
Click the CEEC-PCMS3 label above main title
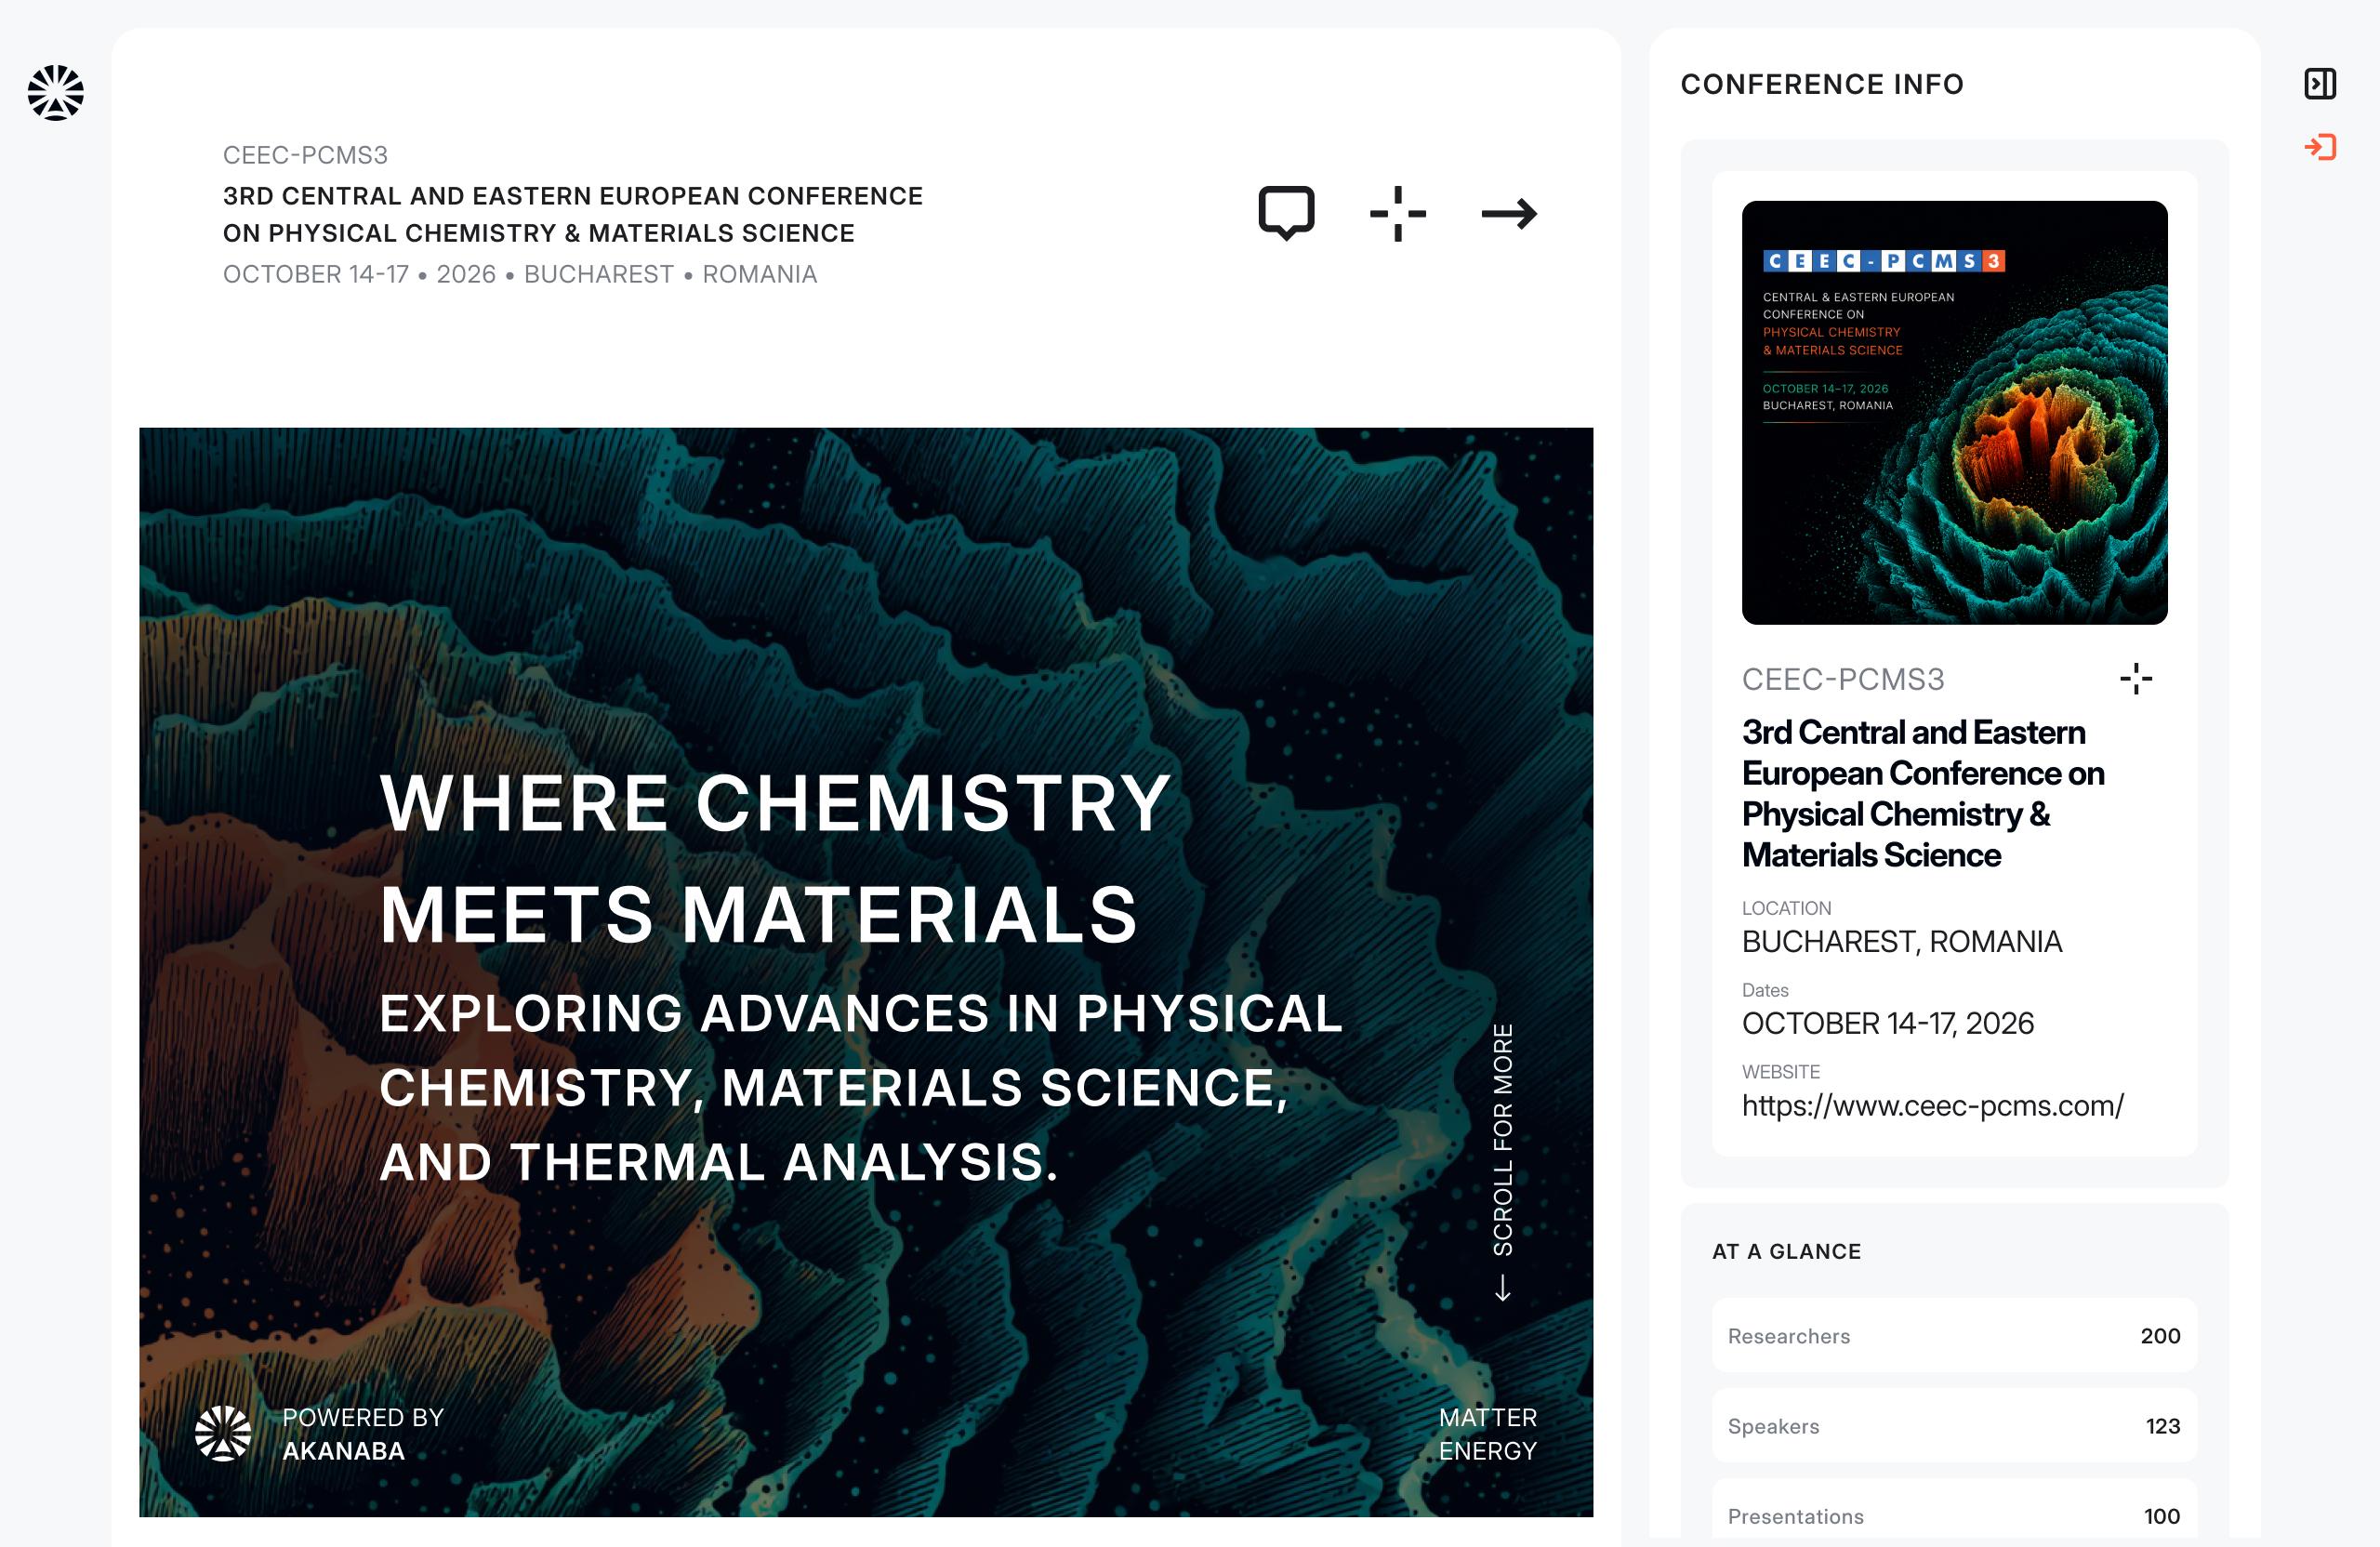[305, 155]
